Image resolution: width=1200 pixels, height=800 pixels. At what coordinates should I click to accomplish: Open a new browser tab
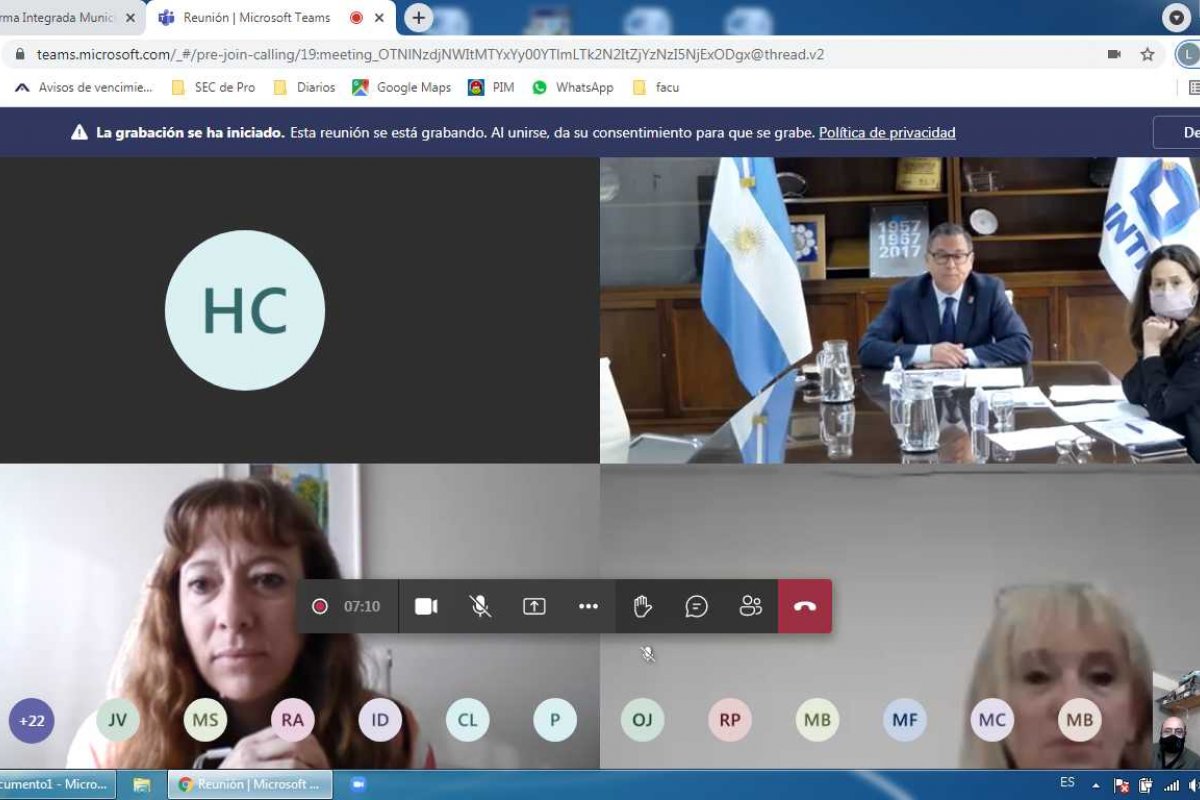point(418,18)
